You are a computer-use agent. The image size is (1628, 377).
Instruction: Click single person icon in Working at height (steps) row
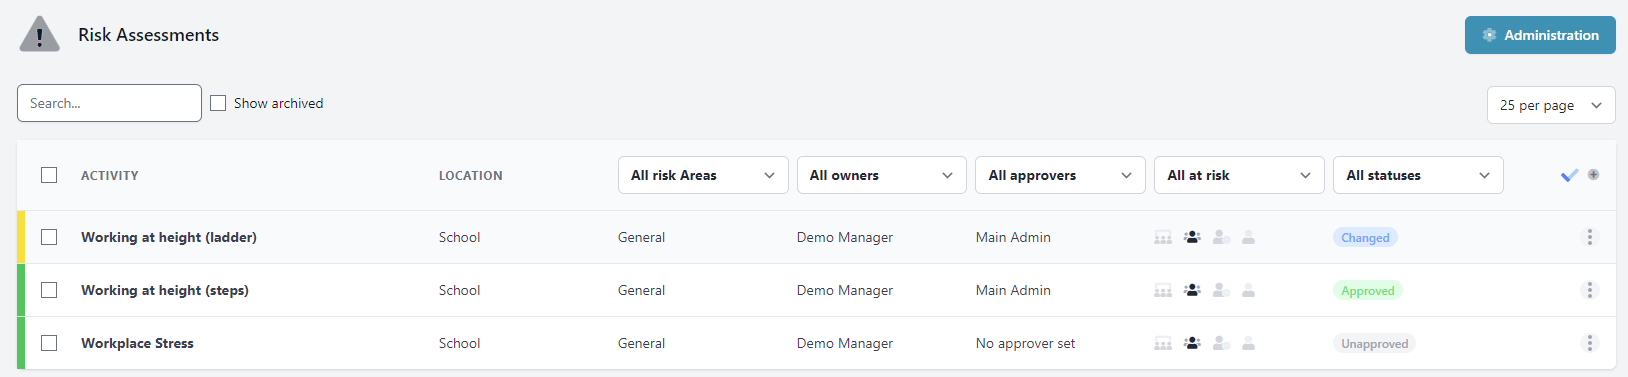point(1248,290)
